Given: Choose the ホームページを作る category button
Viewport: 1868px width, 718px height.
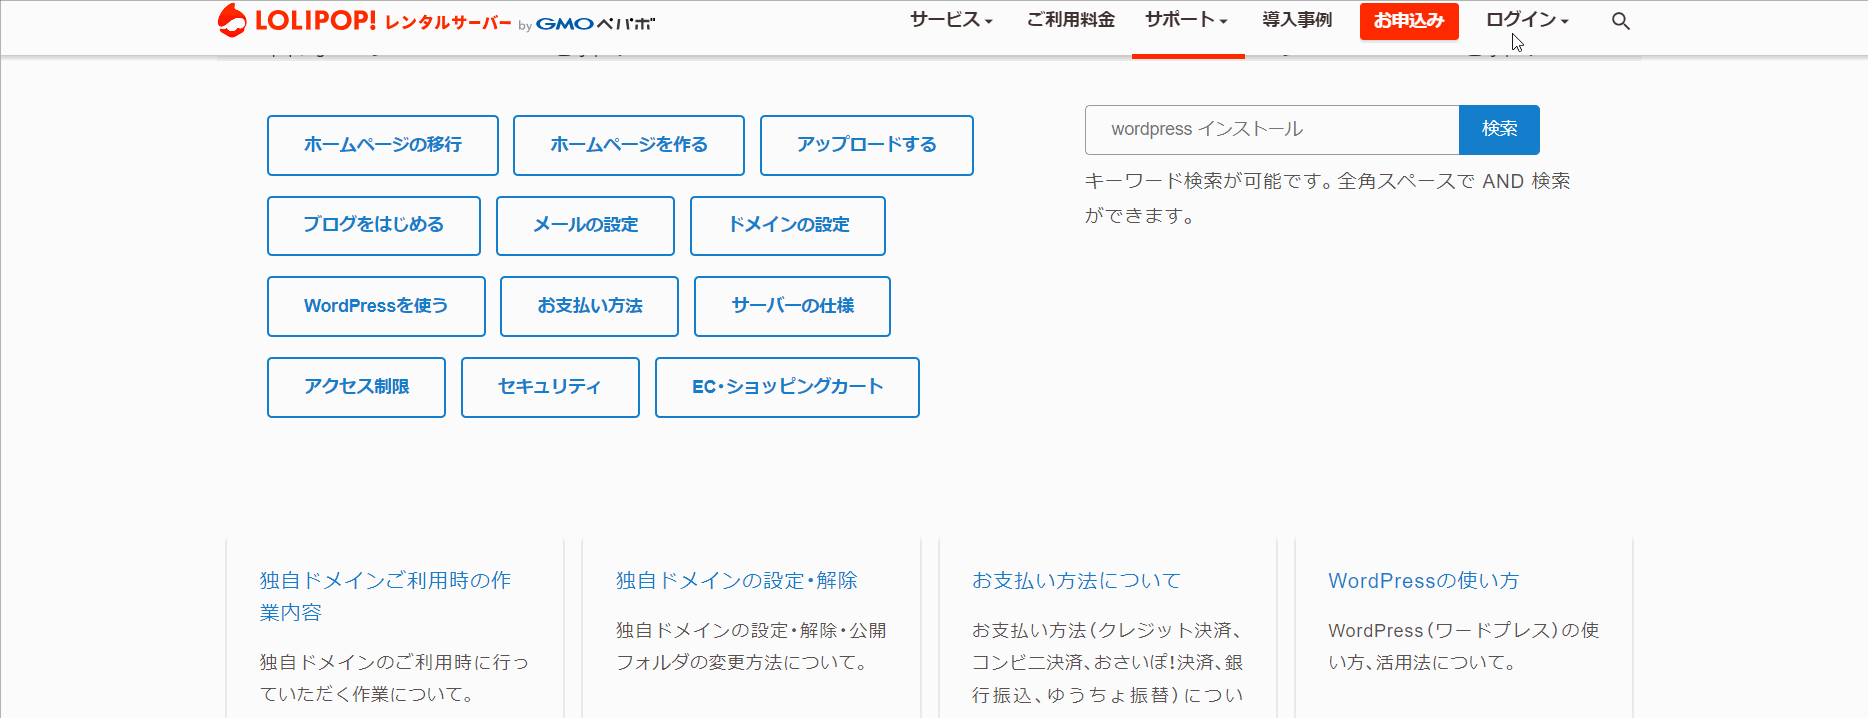Looking at the screenshot, I should tap(628, 145).
